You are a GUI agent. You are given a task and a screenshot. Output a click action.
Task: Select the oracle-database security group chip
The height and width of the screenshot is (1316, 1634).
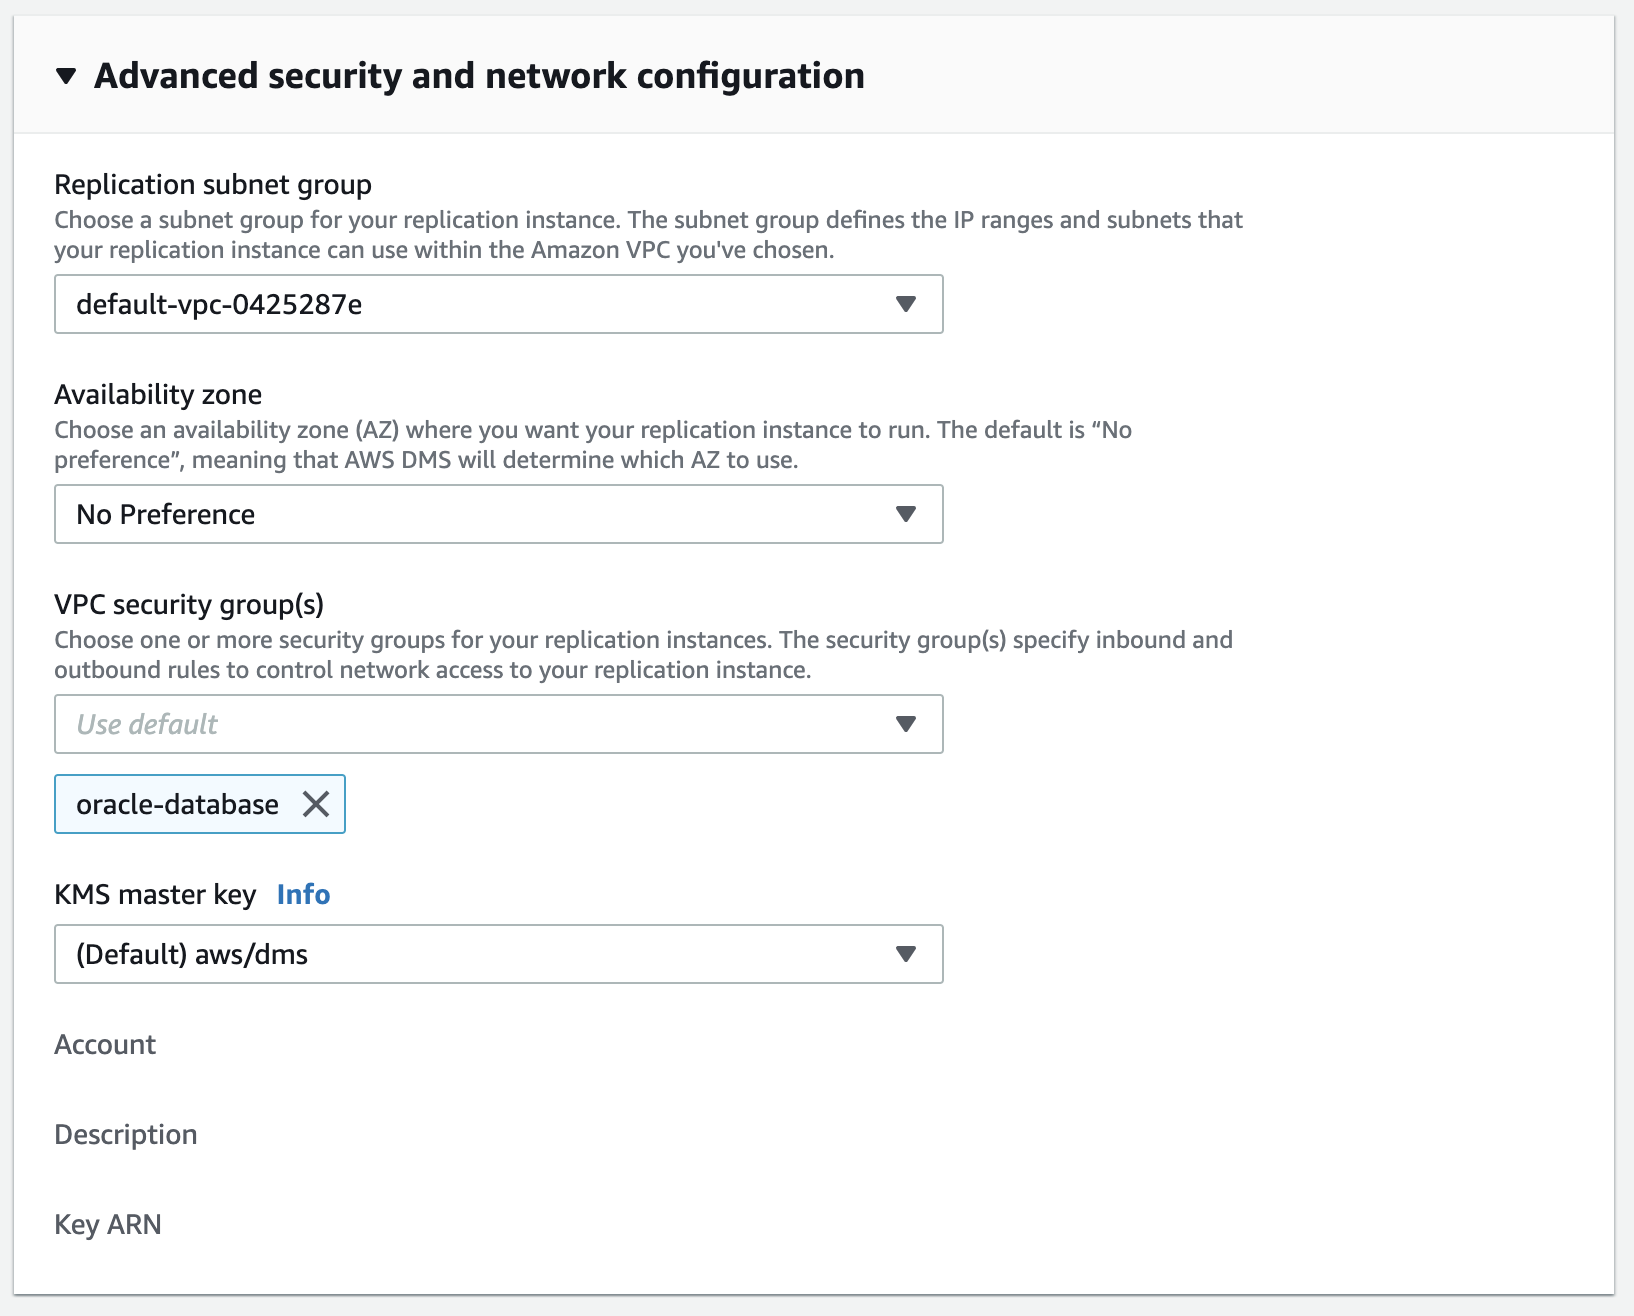tap(176, 804)
